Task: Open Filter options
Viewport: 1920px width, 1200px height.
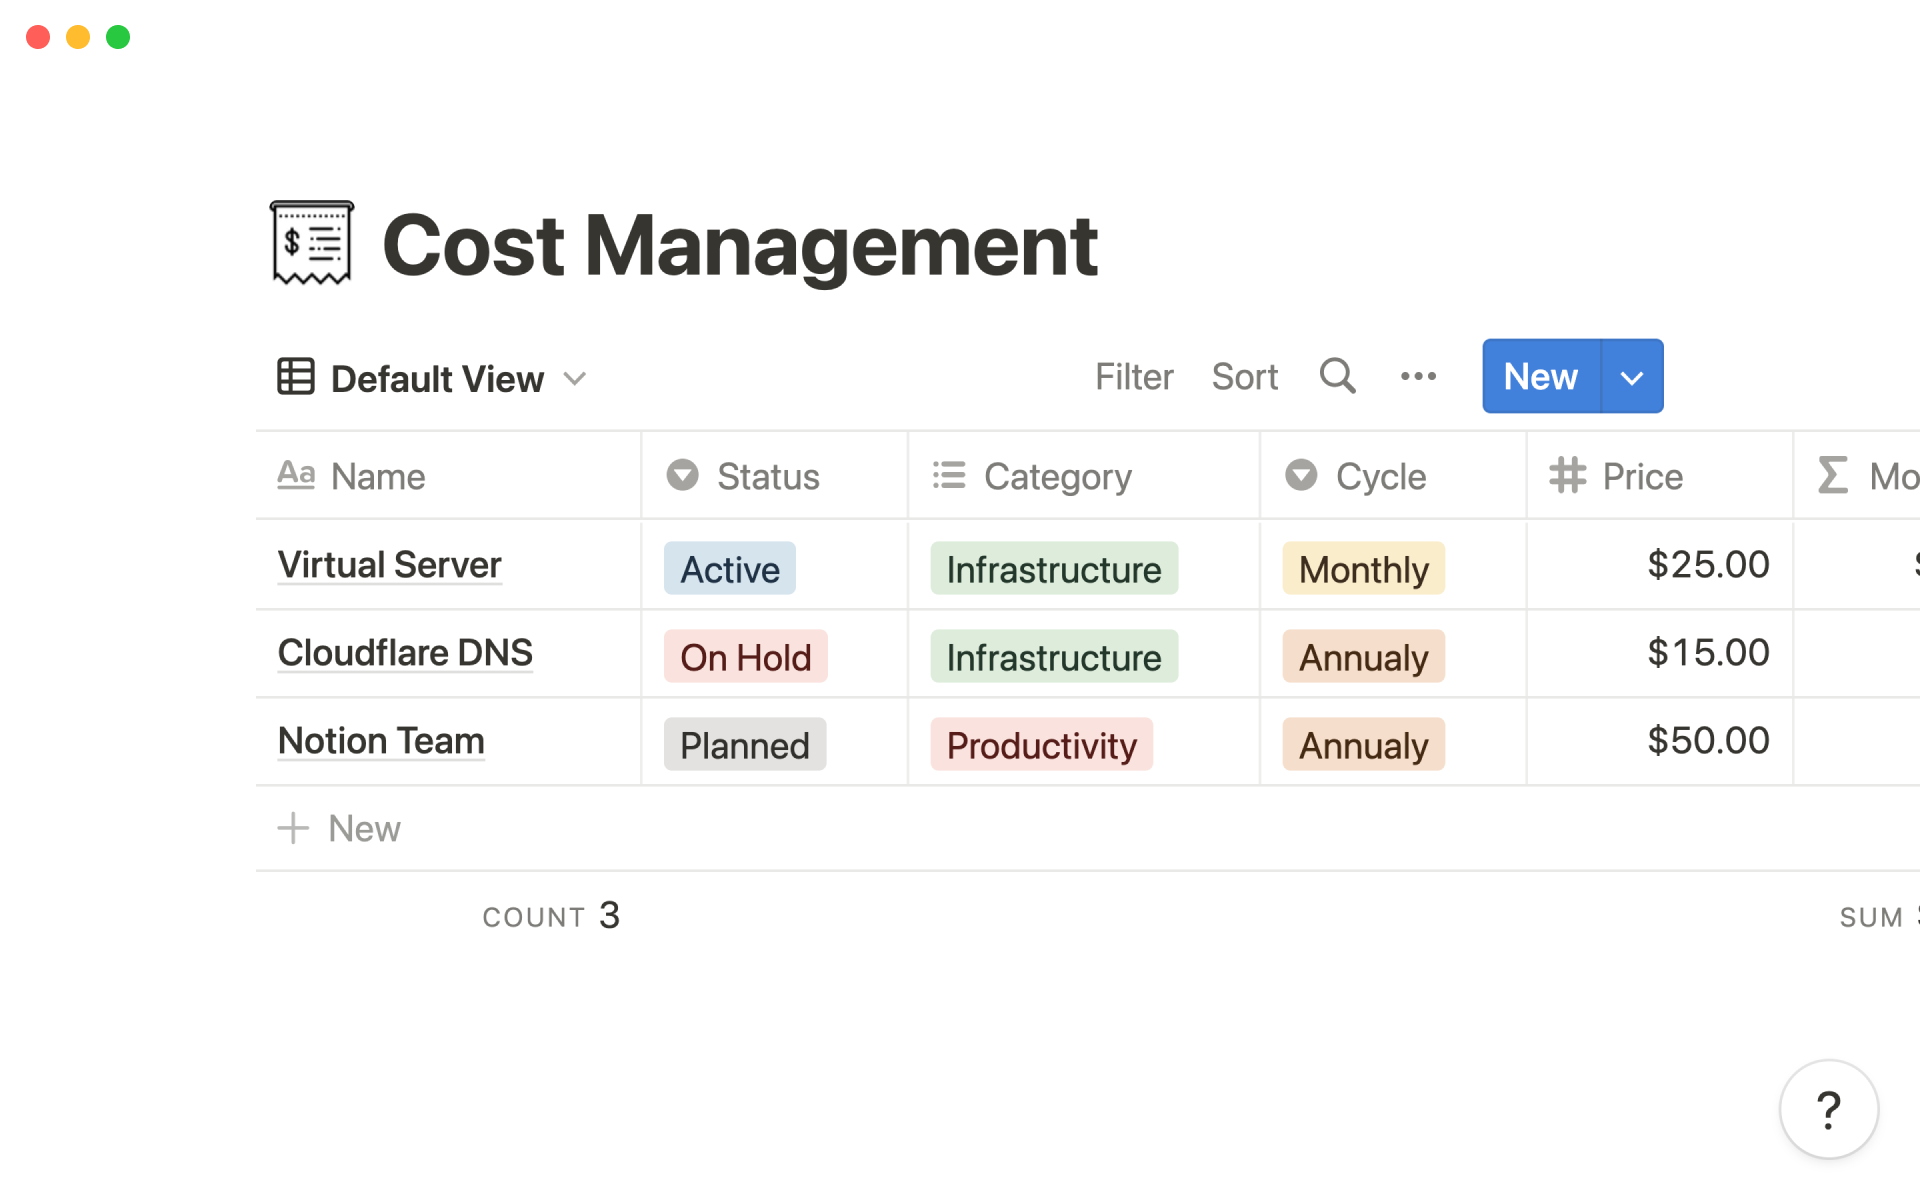Action: click(x=1133, y=377)
